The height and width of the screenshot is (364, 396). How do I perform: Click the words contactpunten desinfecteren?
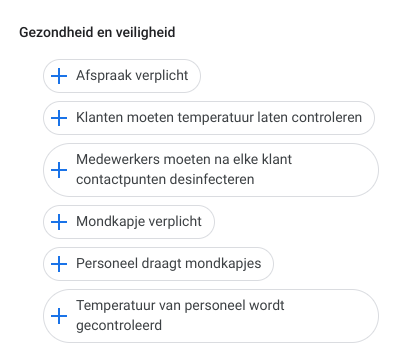click(165, 179)
